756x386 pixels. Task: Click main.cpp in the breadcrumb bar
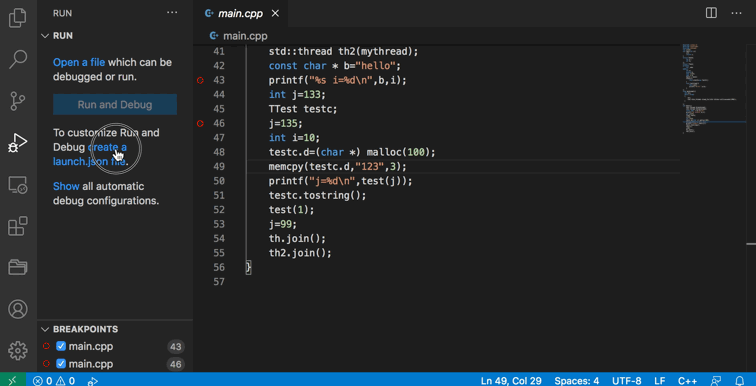[245, 36]
